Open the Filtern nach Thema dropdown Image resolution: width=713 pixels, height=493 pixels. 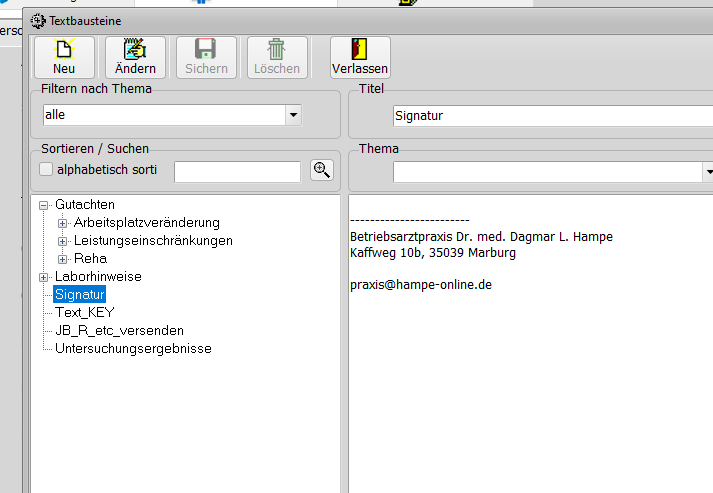(293, 115)
